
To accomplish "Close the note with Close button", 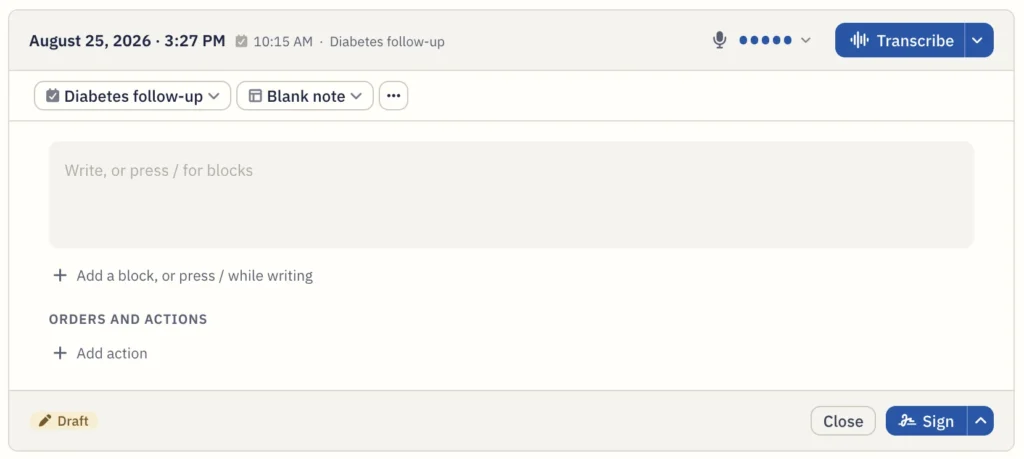I will [843, 421].
